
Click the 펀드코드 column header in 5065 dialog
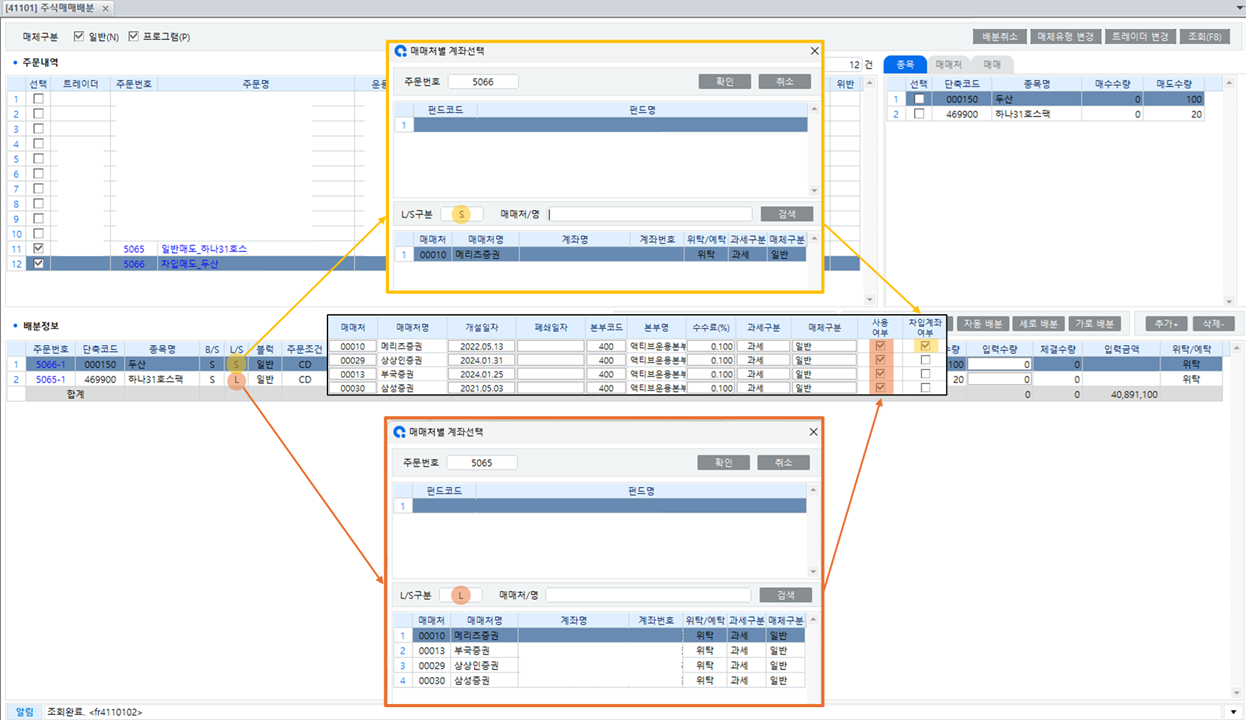pos(444,491)
